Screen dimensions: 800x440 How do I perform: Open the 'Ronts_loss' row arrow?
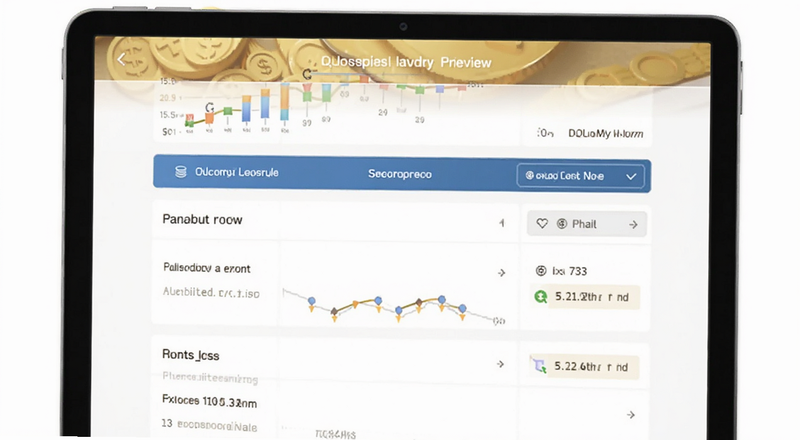pos(501,364)
